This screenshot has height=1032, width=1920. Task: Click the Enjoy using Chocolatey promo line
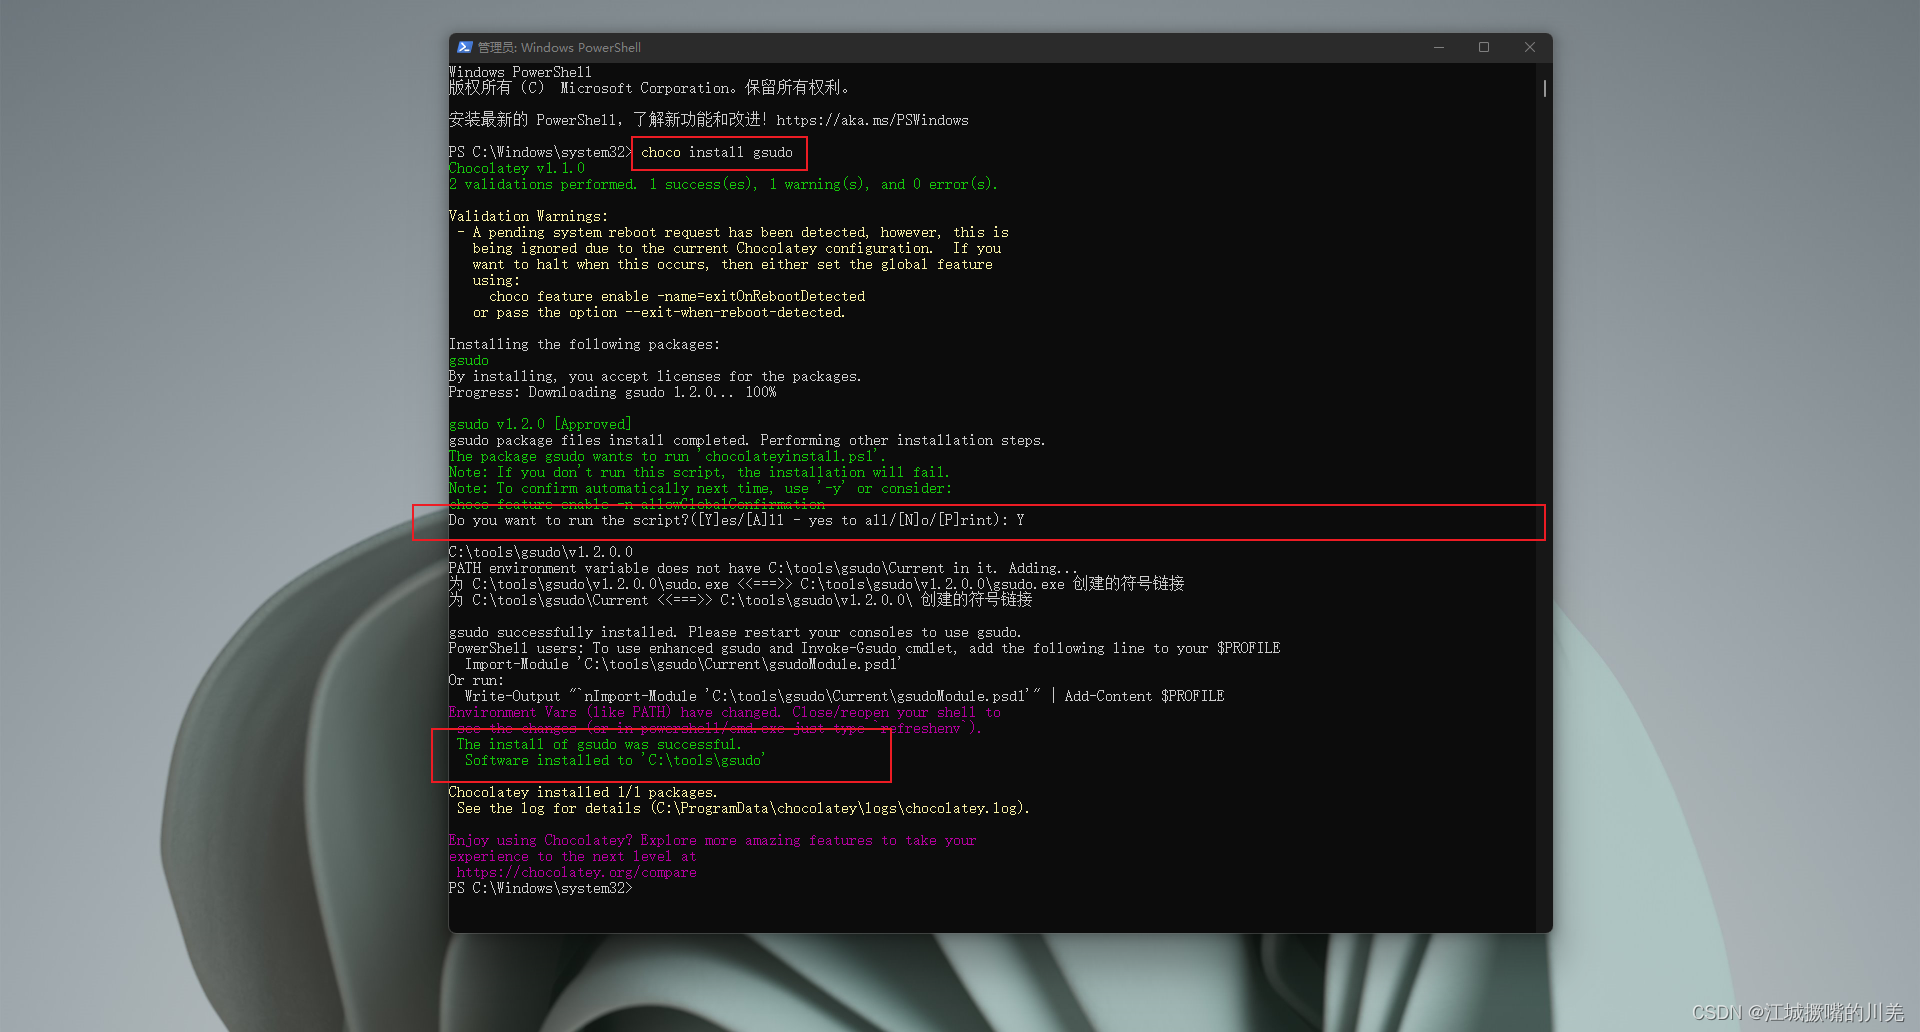coord(712,840)
